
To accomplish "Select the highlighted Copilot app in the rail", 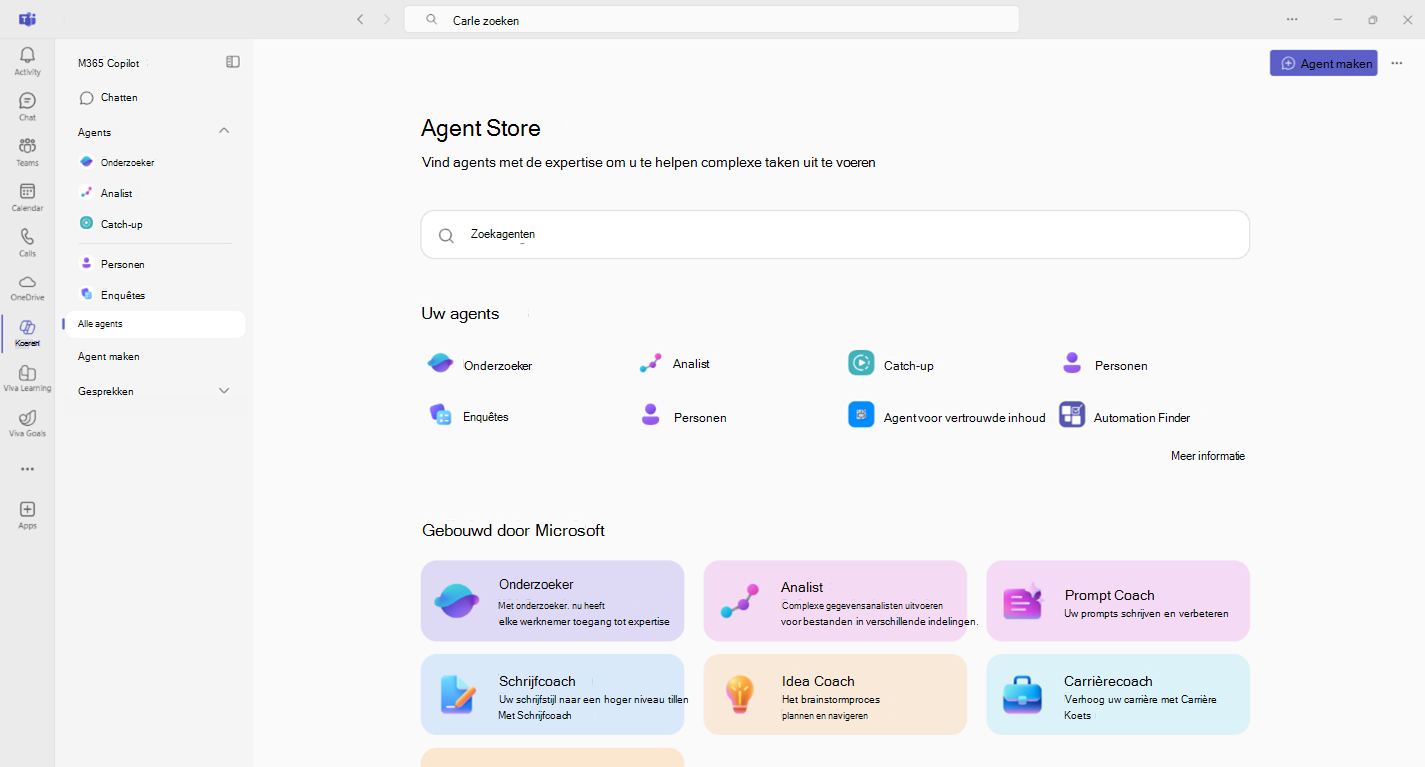I will click(27, 333).
